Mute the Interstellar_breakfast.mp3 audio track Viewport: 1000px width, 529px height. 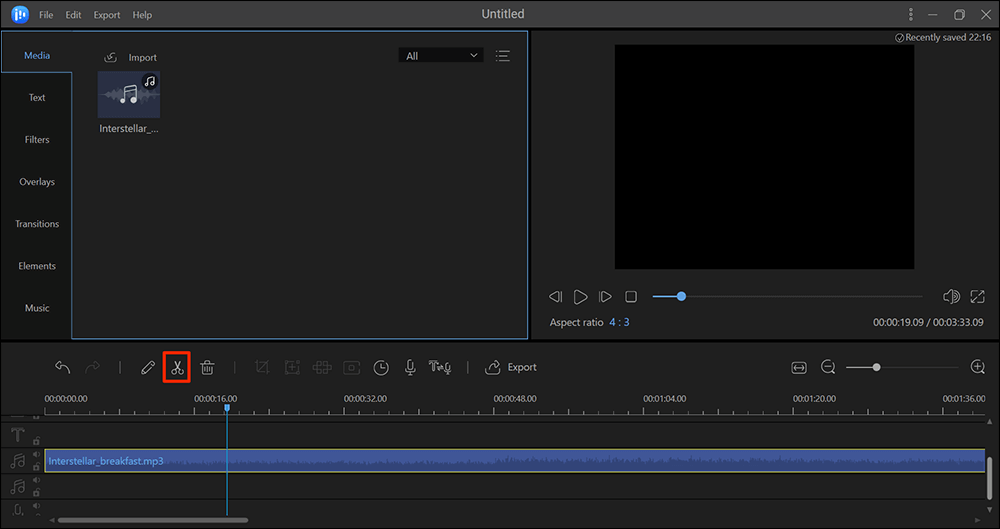point(37,455)
